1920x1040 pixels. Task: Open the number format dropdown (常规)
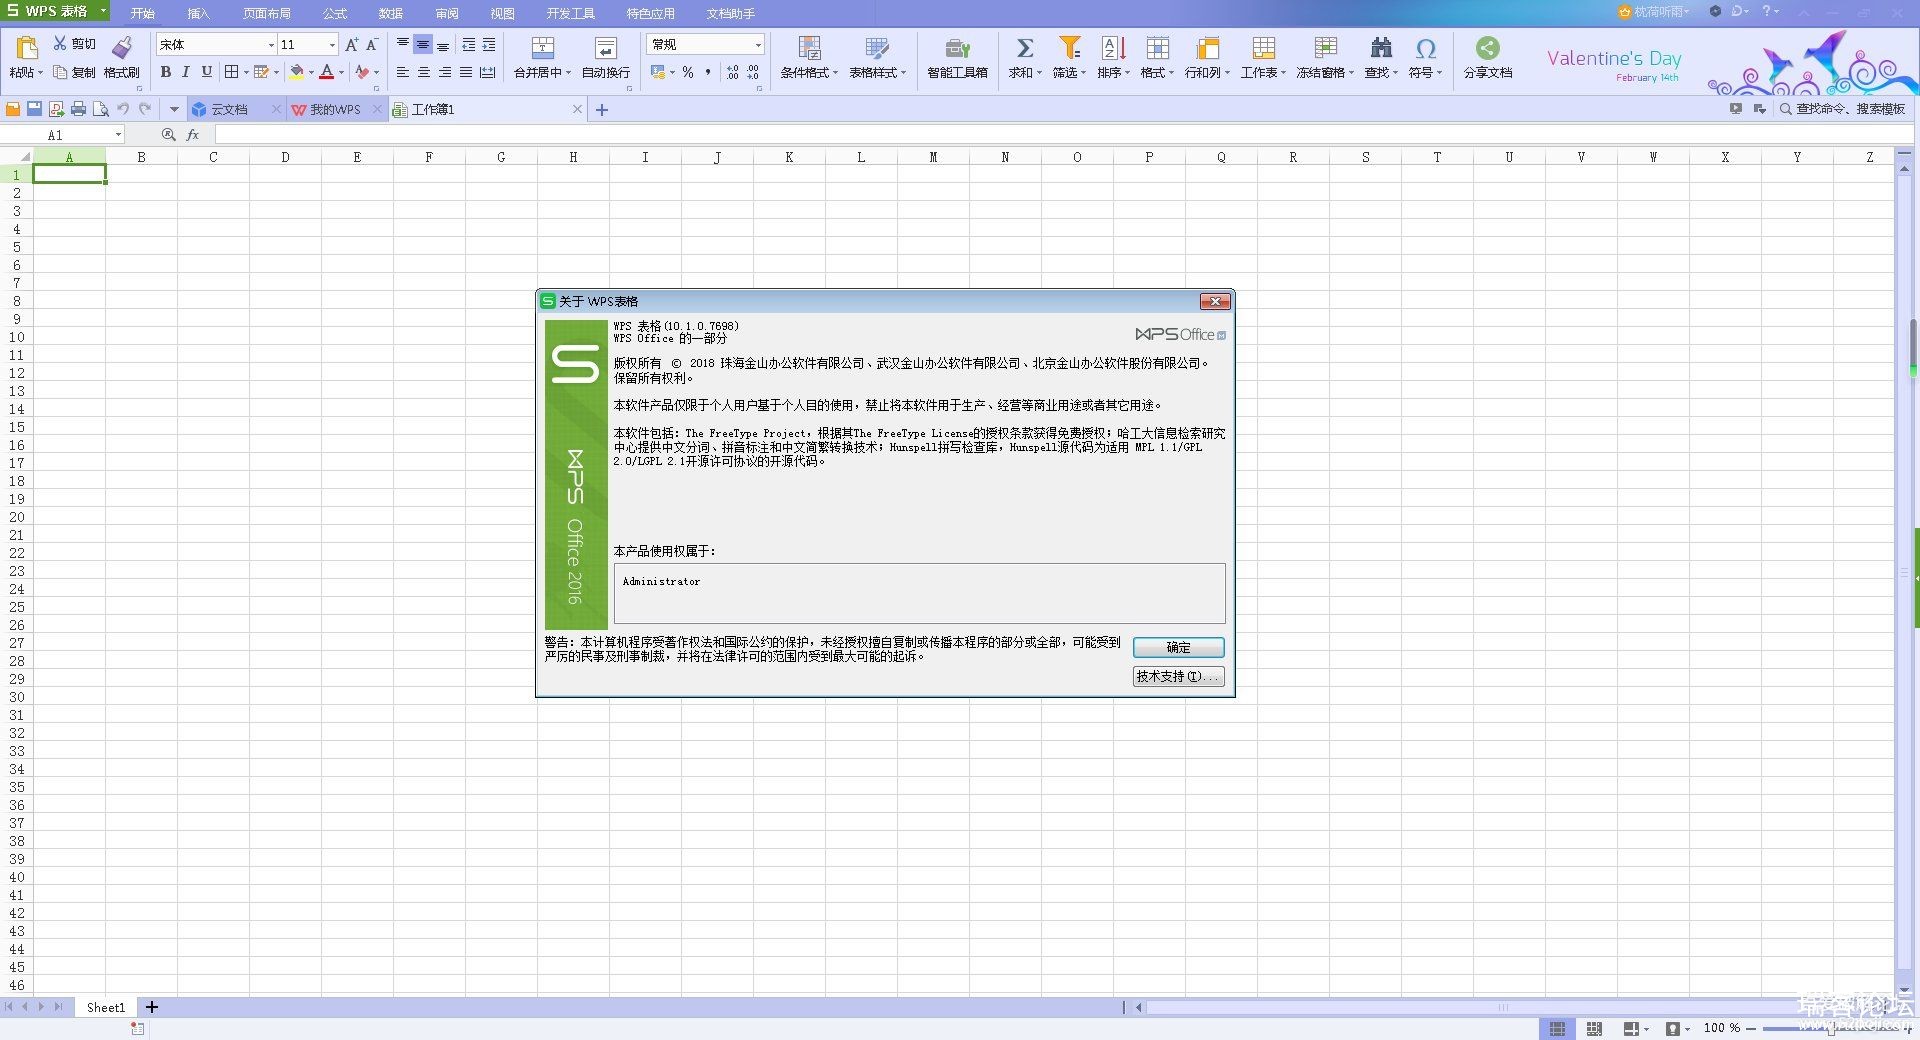pyautogui.click(x=757, y=45)
